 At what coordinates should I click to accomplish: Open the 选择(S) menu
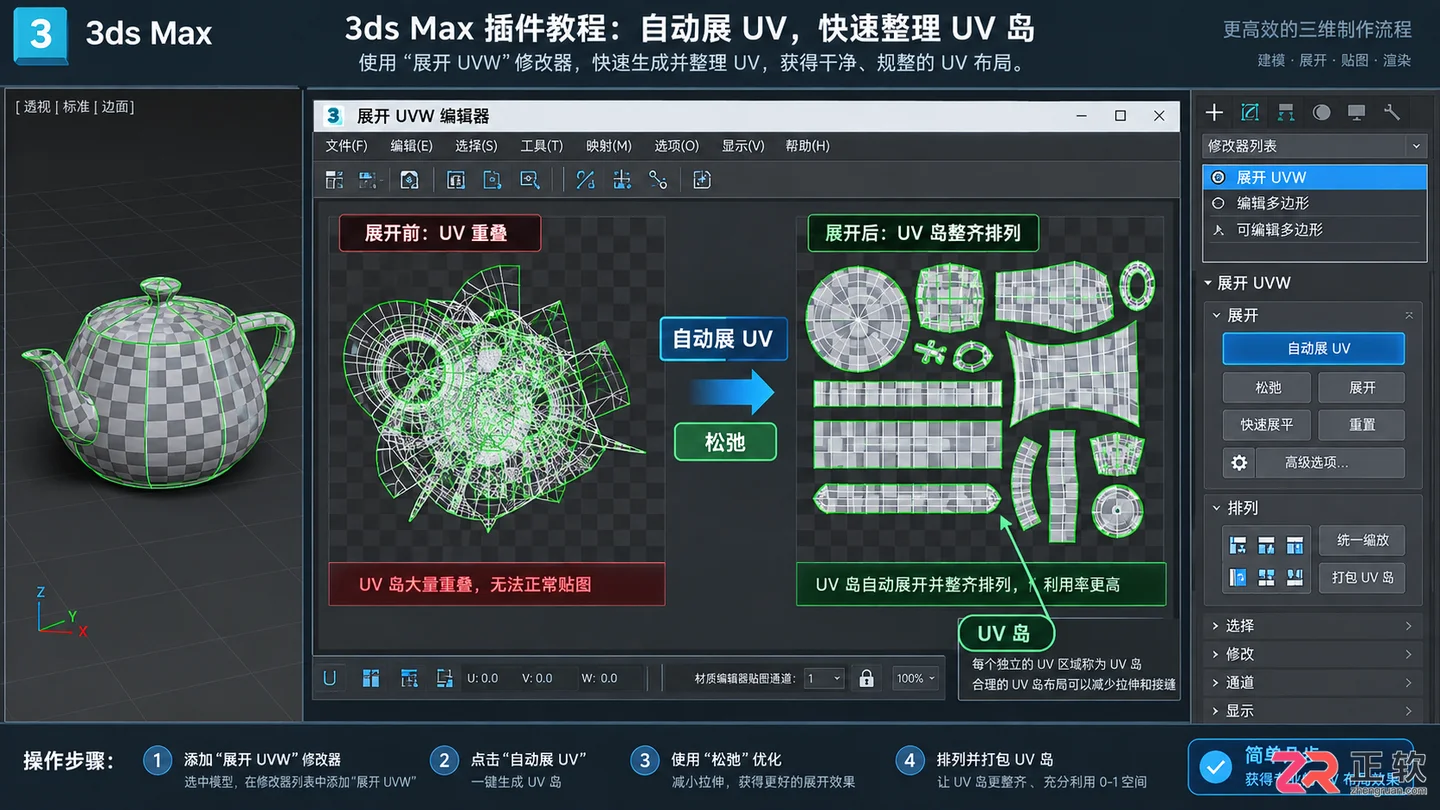pyautogui.click(x=476, y=146)
